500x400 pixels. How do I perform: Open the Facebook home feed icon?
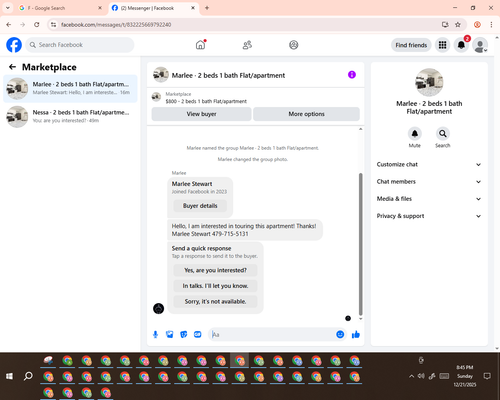point(200,45)
